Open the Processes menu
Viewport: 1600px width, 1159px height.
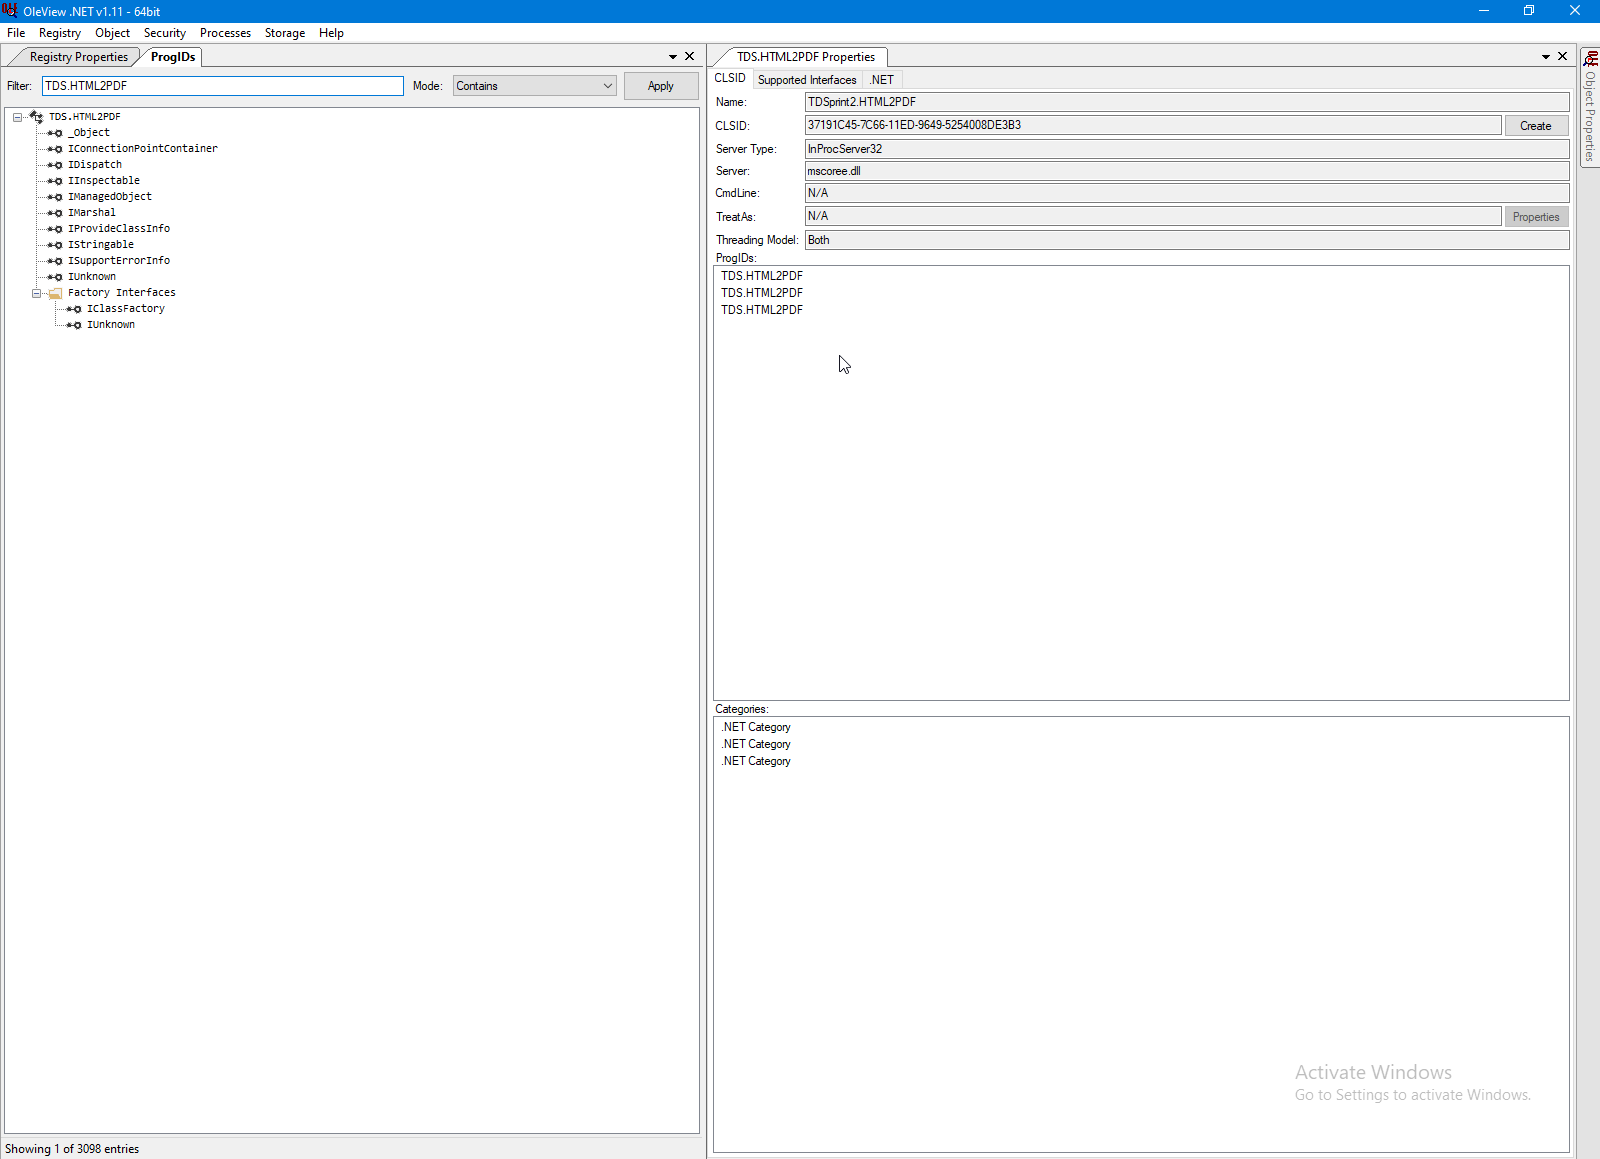226,33
